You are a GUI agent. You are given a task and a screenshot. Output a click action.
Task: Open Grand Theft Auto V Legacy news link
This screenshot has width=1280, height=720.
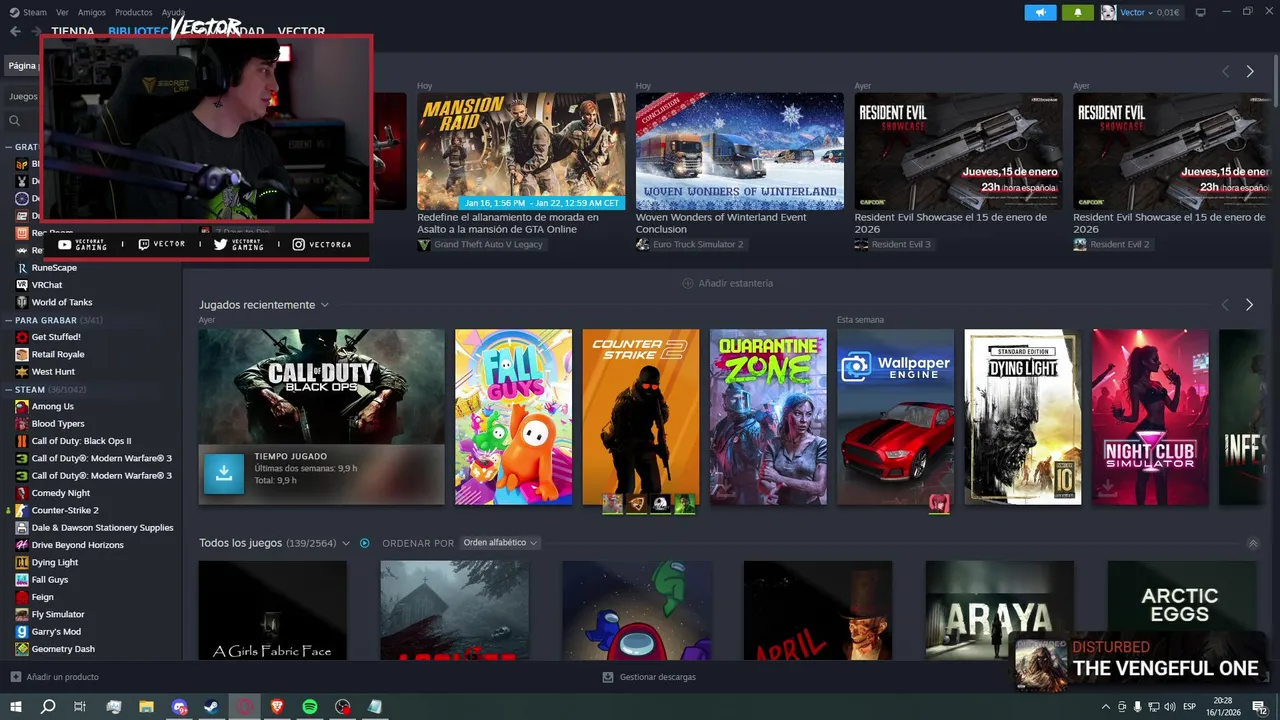click(x=480, y=244)
